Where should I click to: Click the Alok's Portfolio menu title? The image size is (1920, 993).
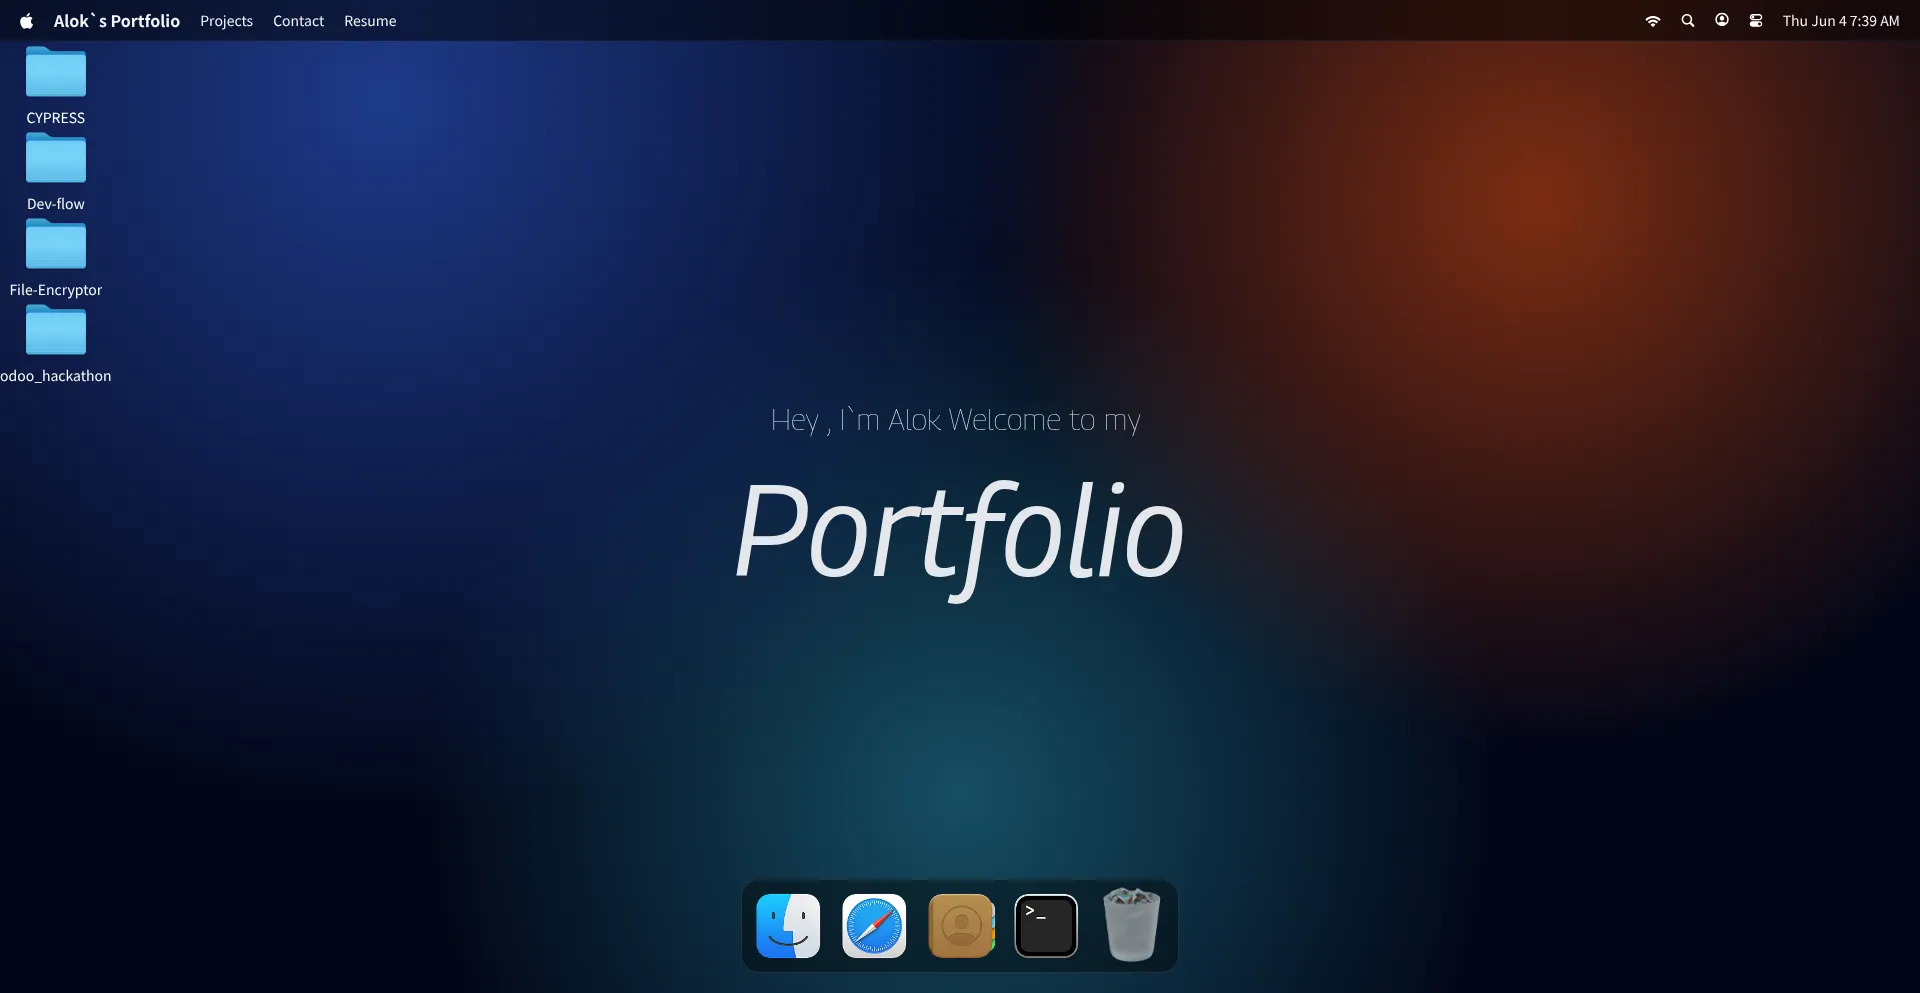point(117,21)
